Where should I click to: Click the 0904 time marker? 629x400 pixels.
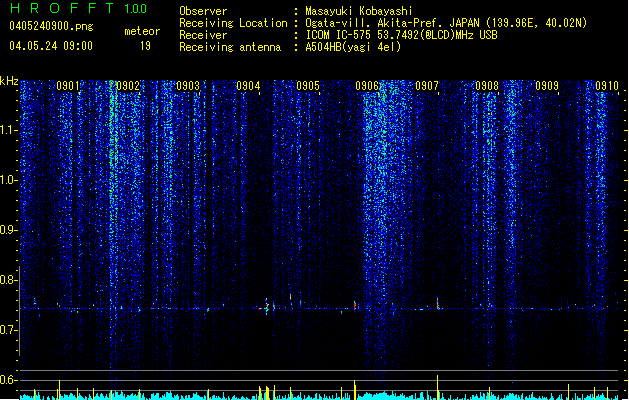click(248, 86)
